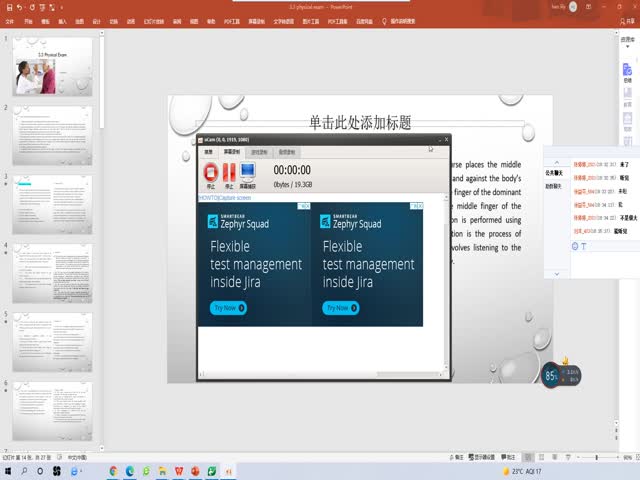Image resolution: width=640 pixels, height=480 pixels.
Task: Pause recording with the red pause button
Action: (229, 173)
